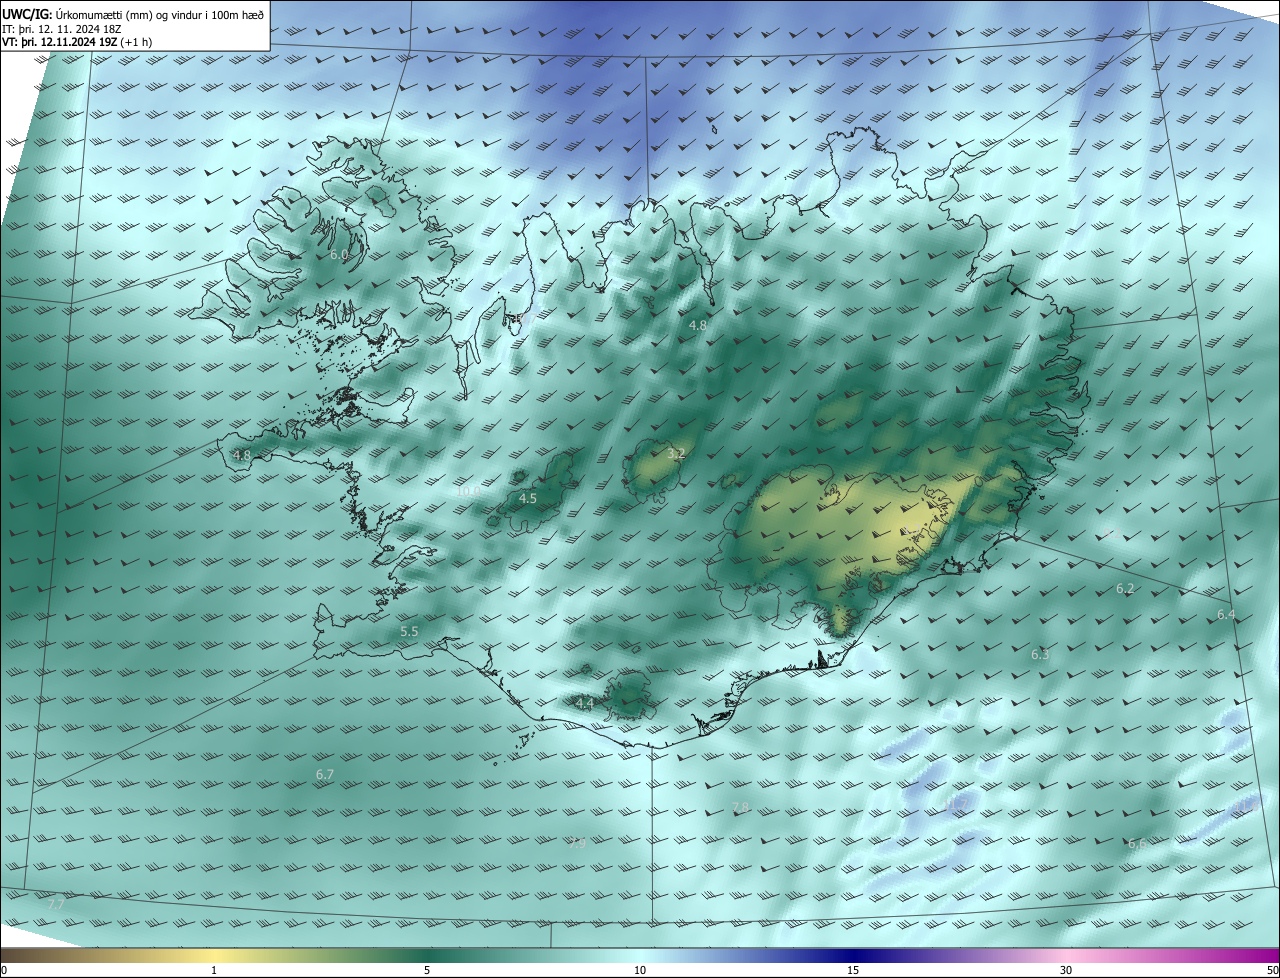Image resolution: width=1280 pixels, height=978 pixels.
Task: Click the 0 label on the color scale
Action: (x=4, y=970)
